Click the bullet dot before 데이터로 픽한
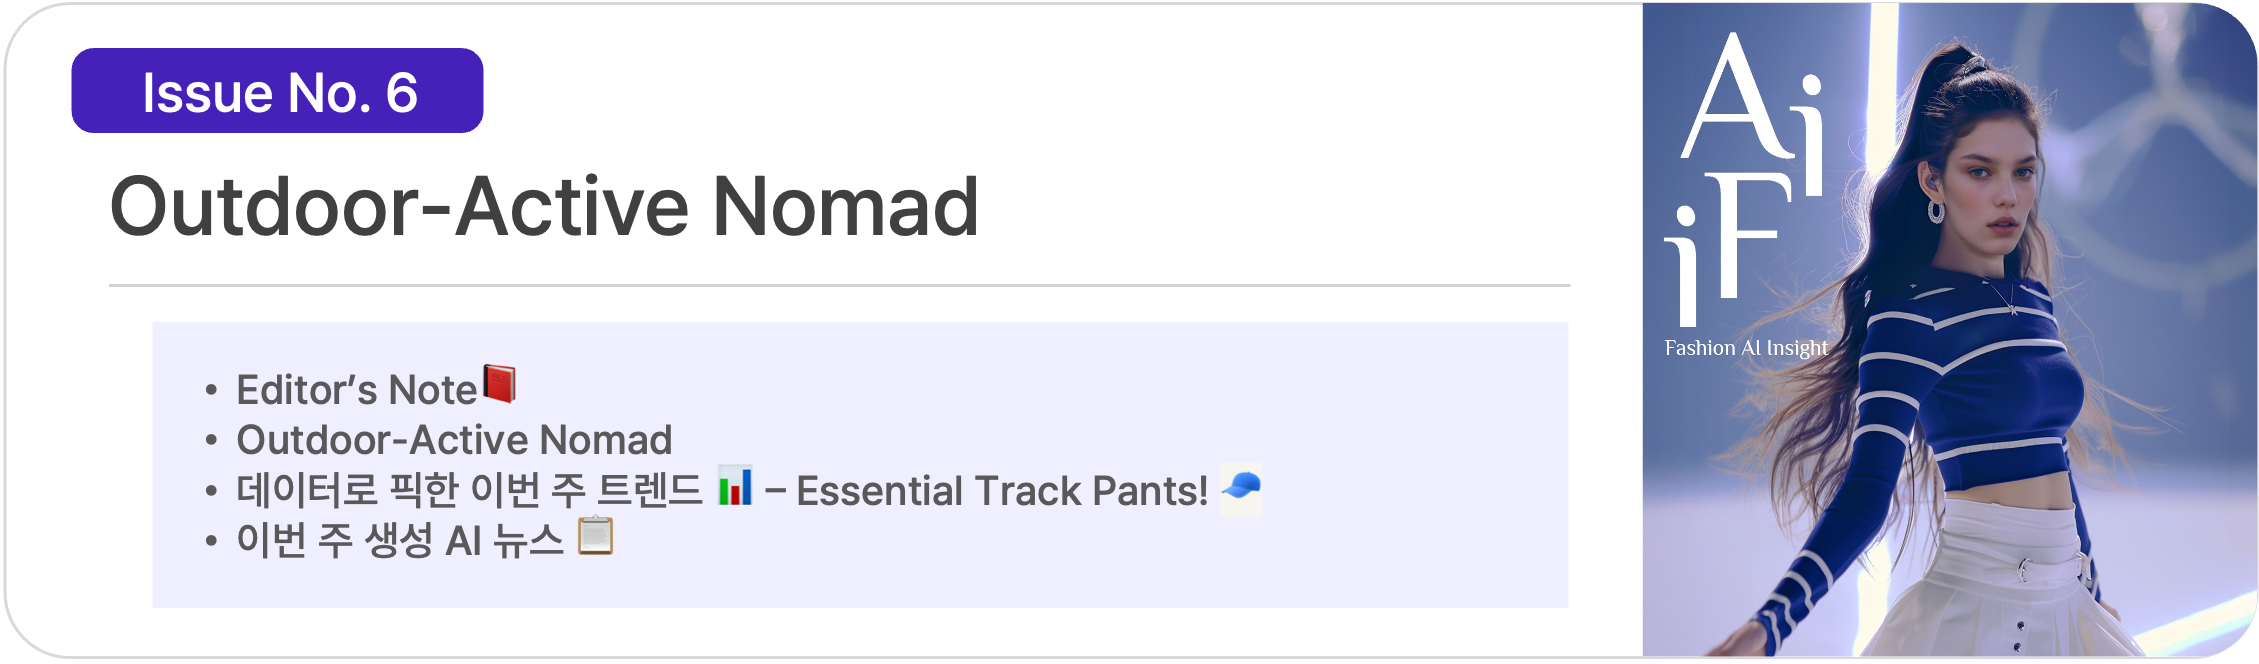Screen dimensions: 2259x664 click(x=211, y=492)
